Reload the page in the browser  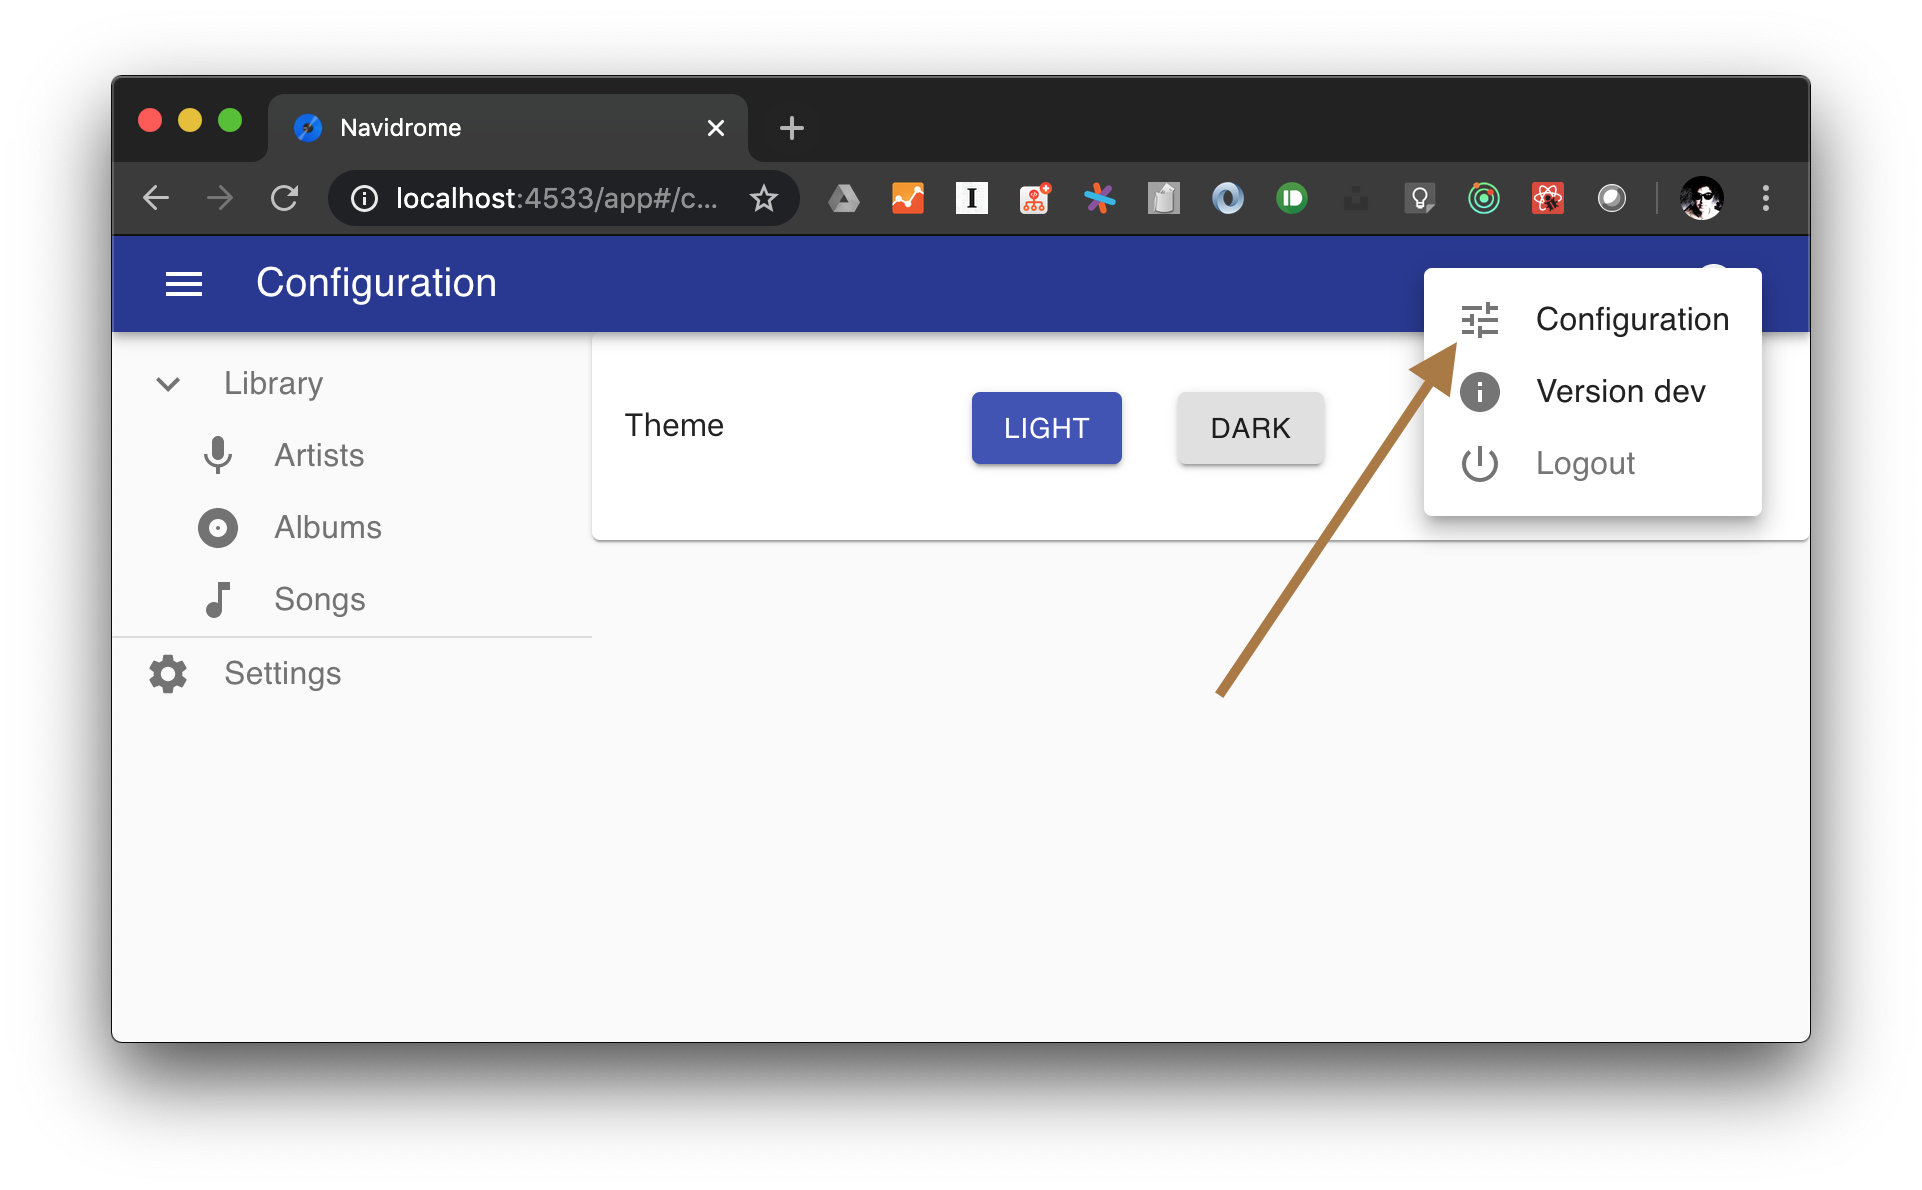click(285, 198)
